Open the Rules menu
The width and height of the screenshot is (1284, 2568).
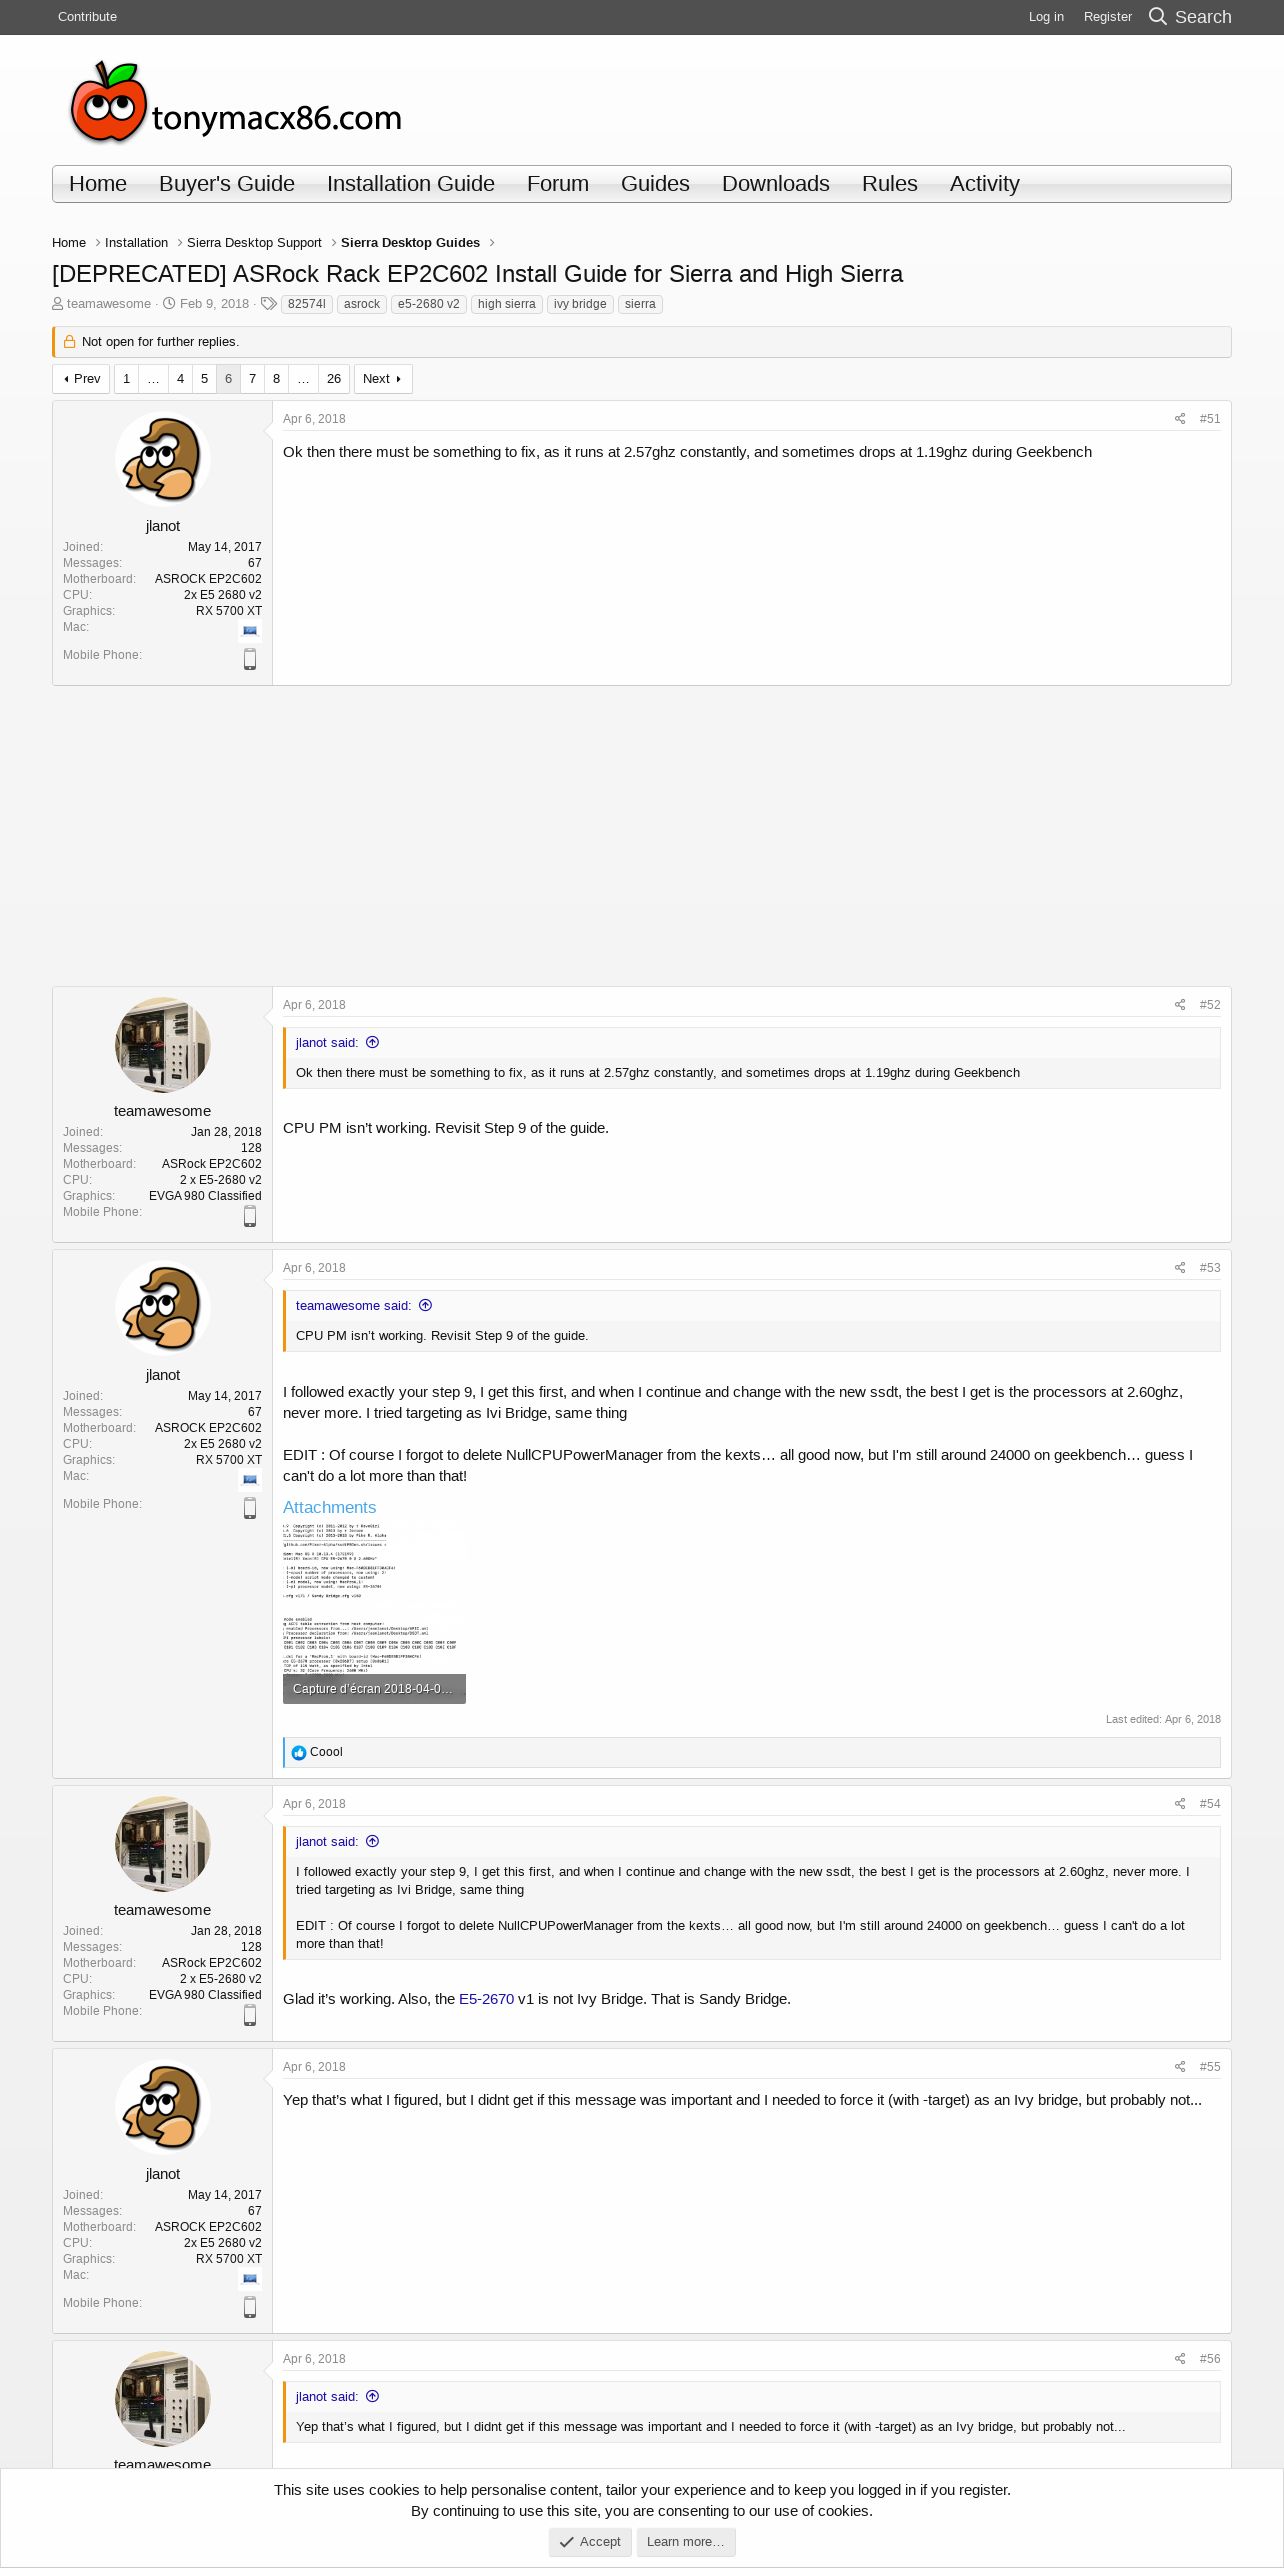tap(890, 184)
